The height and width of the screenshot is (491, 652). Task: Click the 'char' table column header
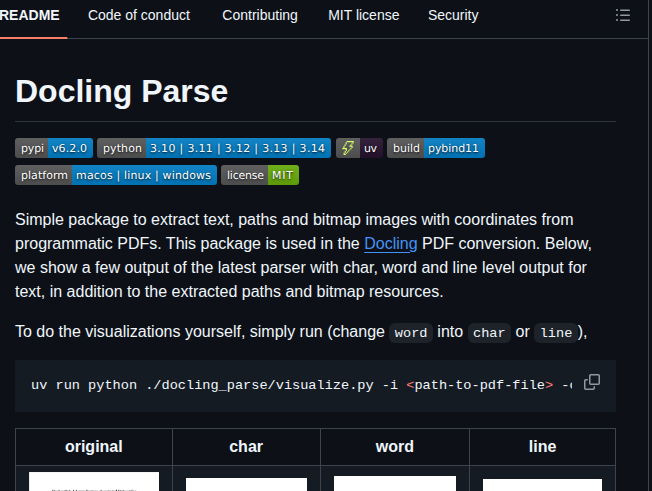click(x=246, y=447)
